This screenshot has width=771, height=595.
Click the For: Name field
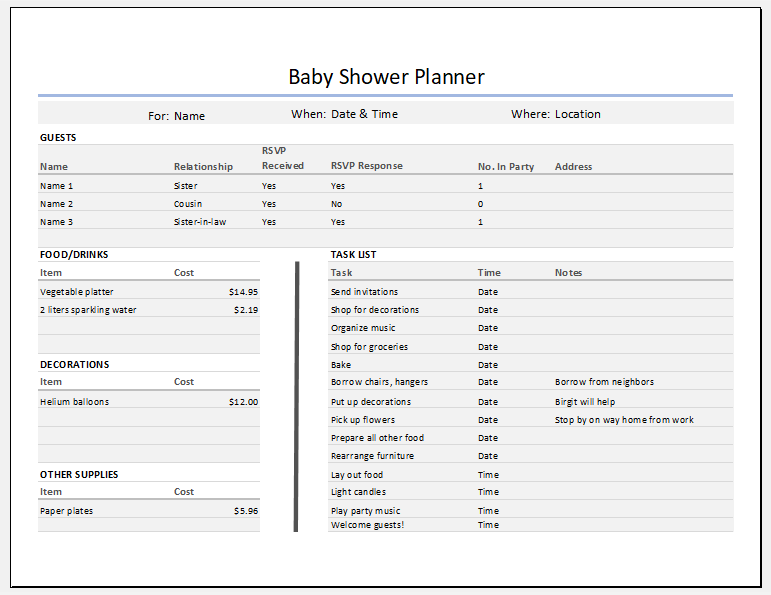click(177, 116)
